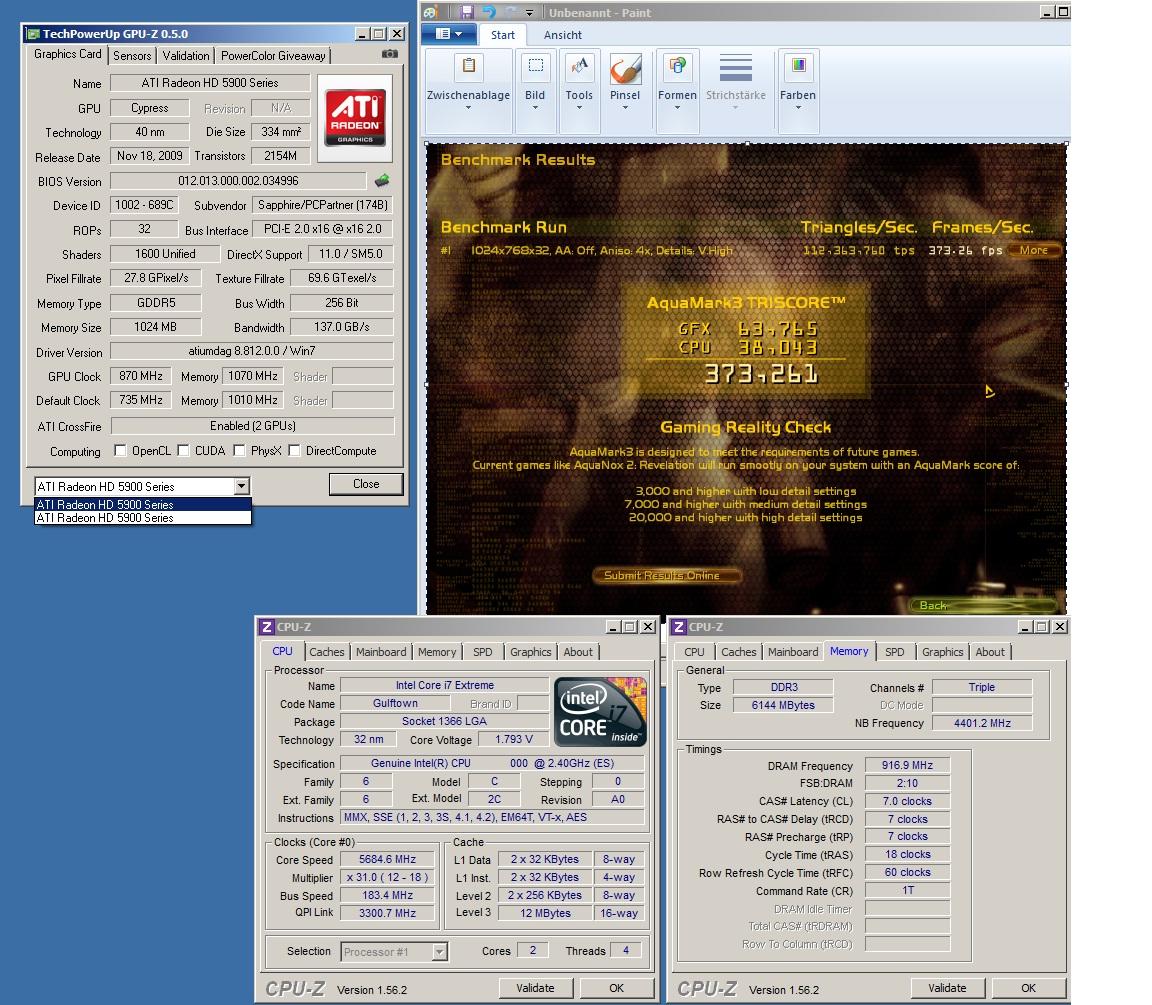The height and width of the screenshot is (1005, 1152).
Task: Open the Paint application menu button
Action: (x=448, y=34)
